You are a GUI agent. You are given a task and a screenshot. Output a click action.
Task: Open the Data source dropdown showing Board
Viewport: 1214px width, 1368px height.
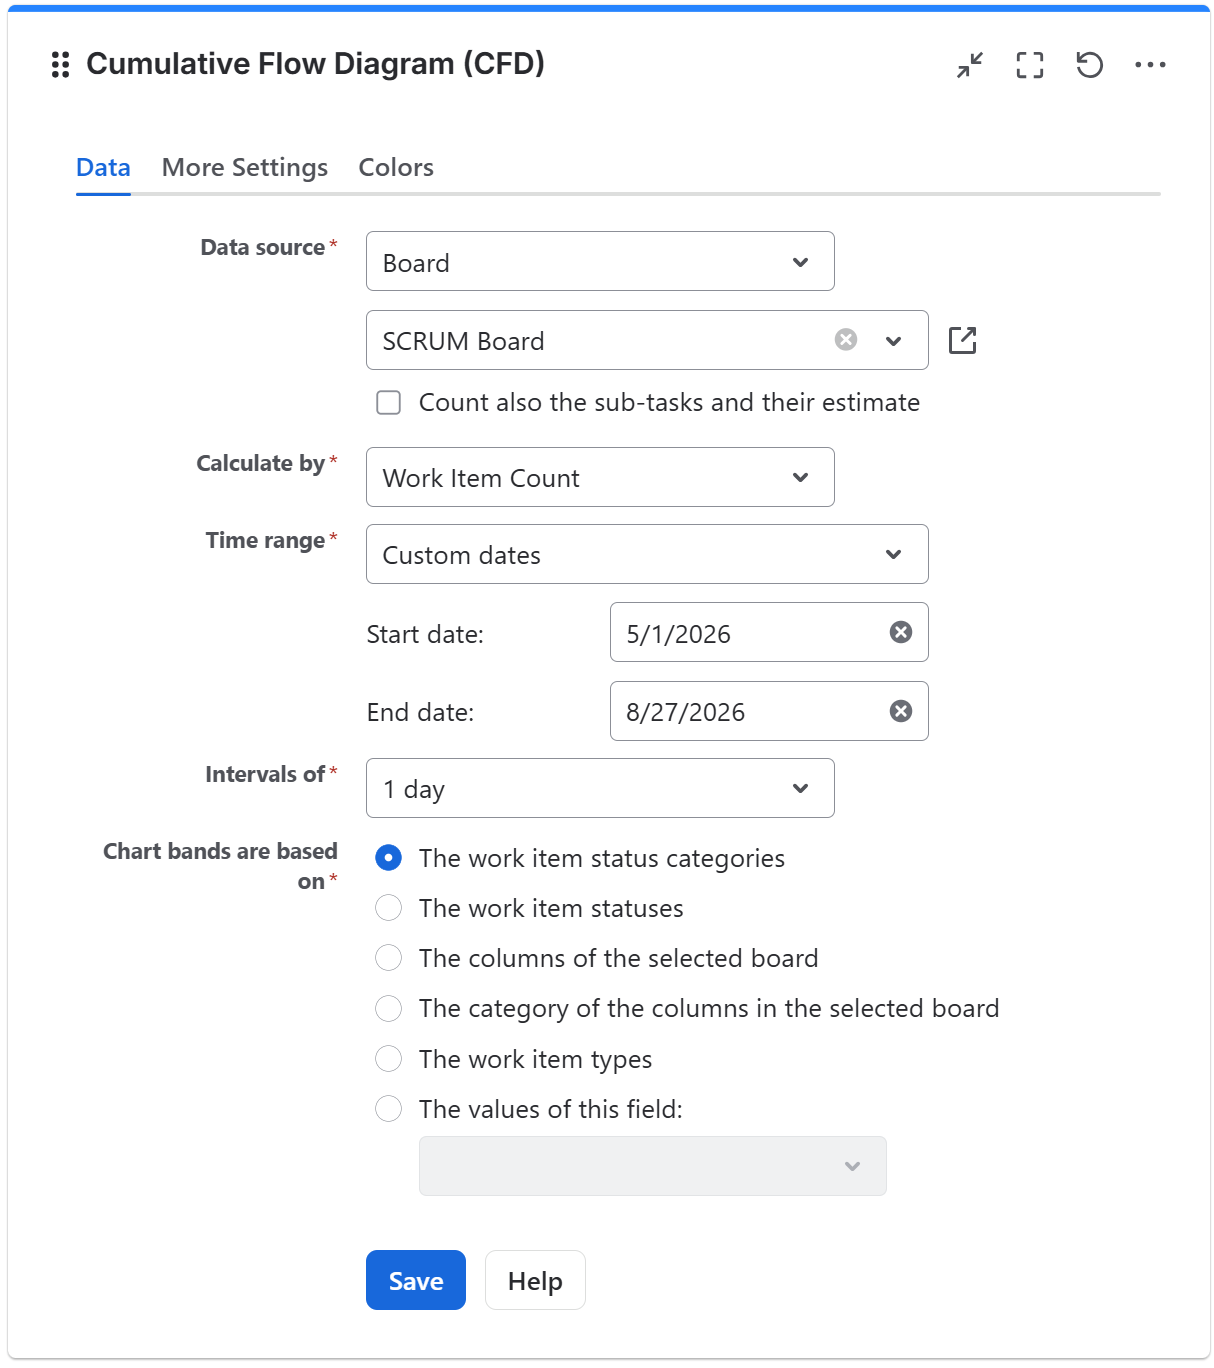[600, 261]
